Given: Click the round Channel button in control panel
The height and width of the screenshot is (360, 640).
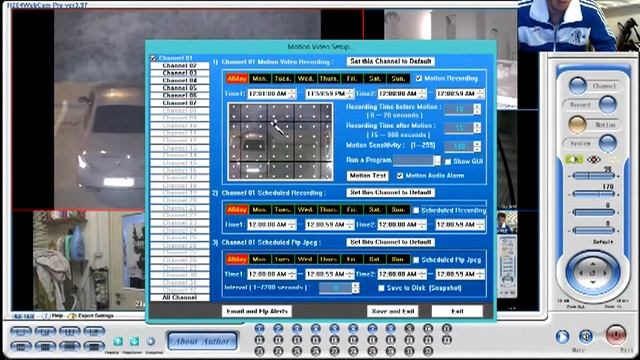Looking at the screenshot, I should pyautogui.click(x=578, y=85).
